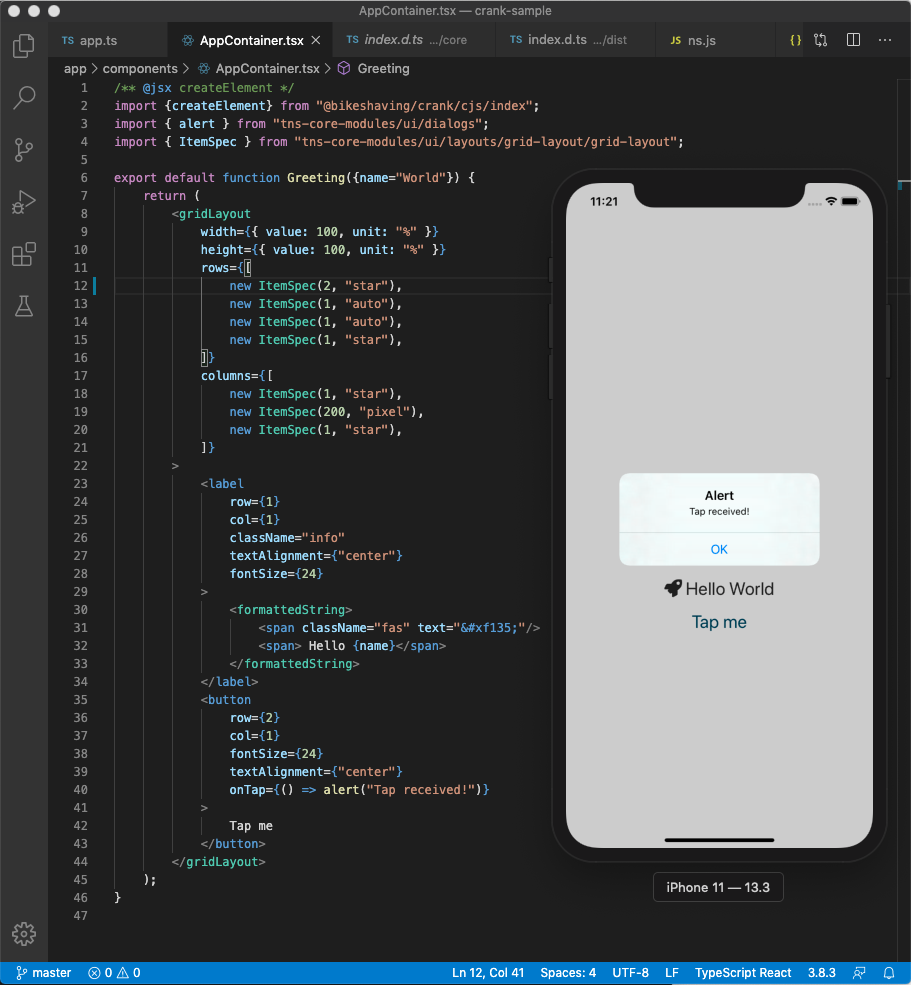
Task: Expand the Greeting breadcrumb symbol
Action: click(383, 68)
